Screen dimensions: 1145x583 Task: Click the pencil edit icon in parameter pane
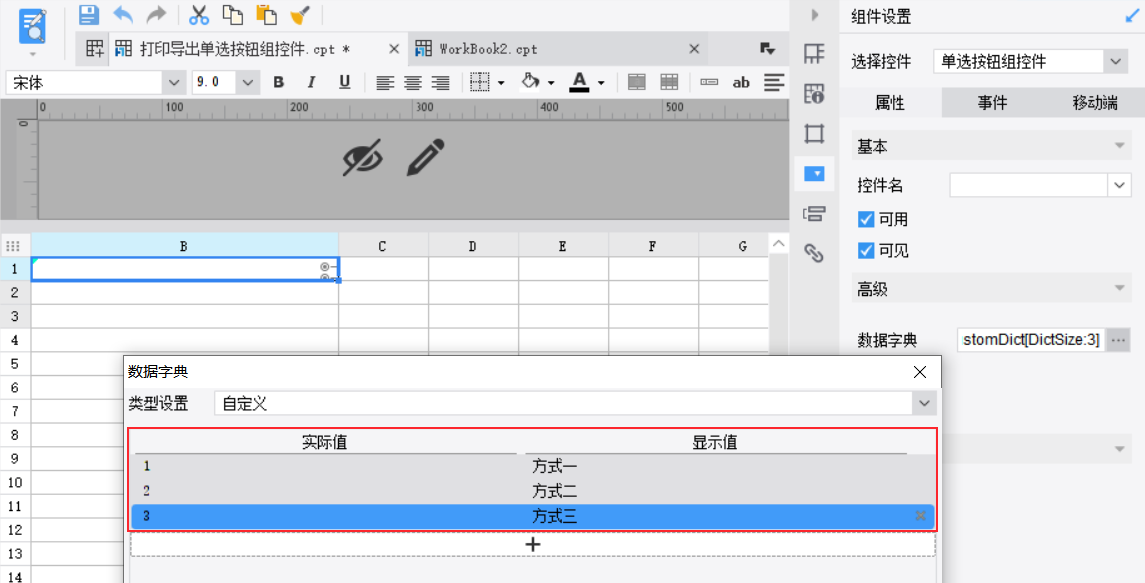pos(425,158)
